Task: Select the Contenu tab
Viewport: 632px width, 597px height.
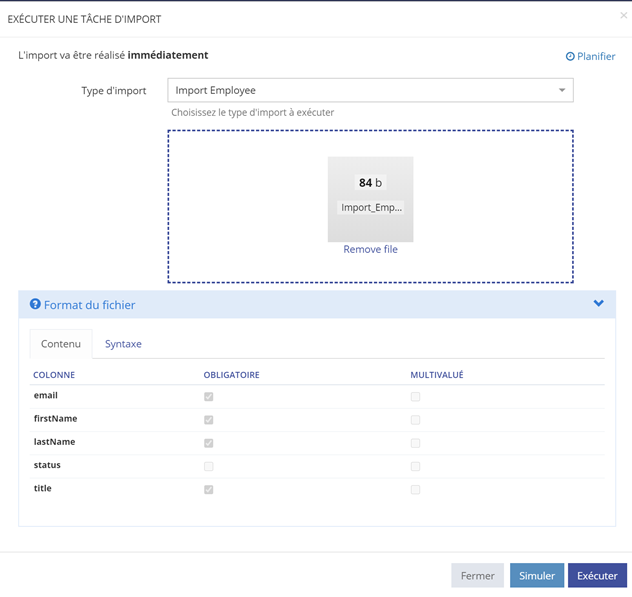Action: coord(61,344)
